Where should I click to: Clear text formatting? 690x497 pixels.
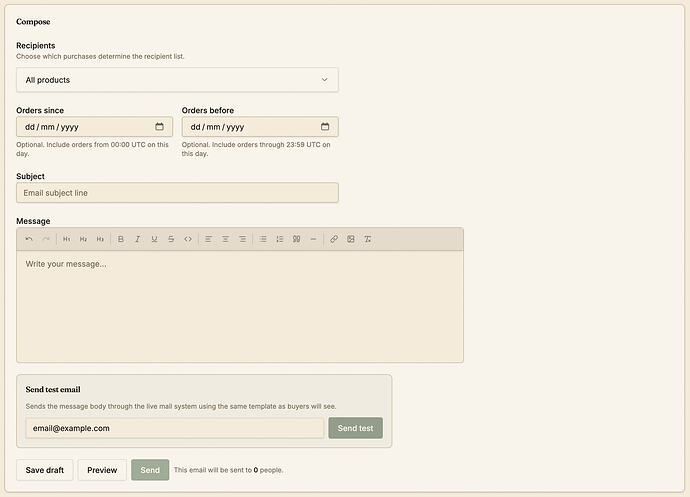(367, 239)
